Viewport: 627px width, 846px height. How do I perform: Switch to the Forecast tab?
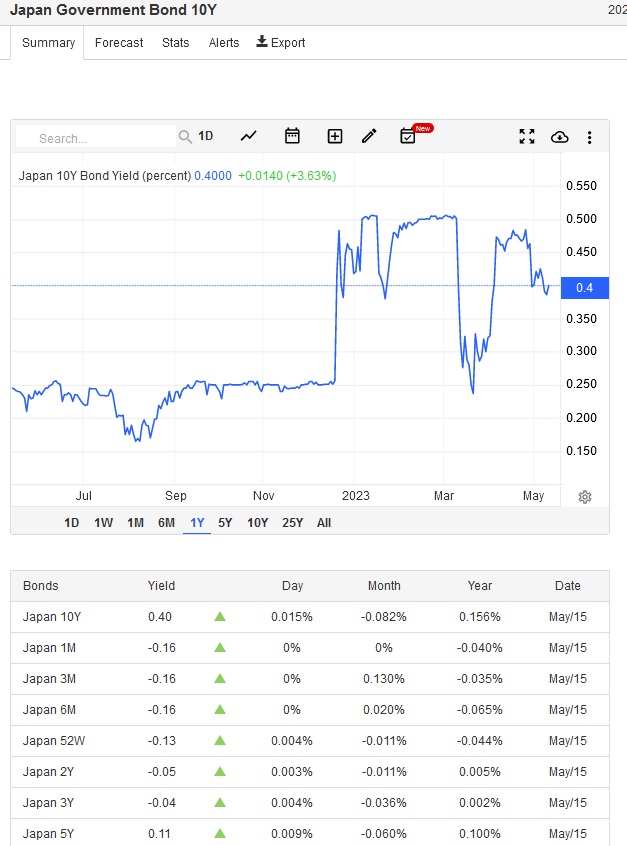(x=119, y=43)
